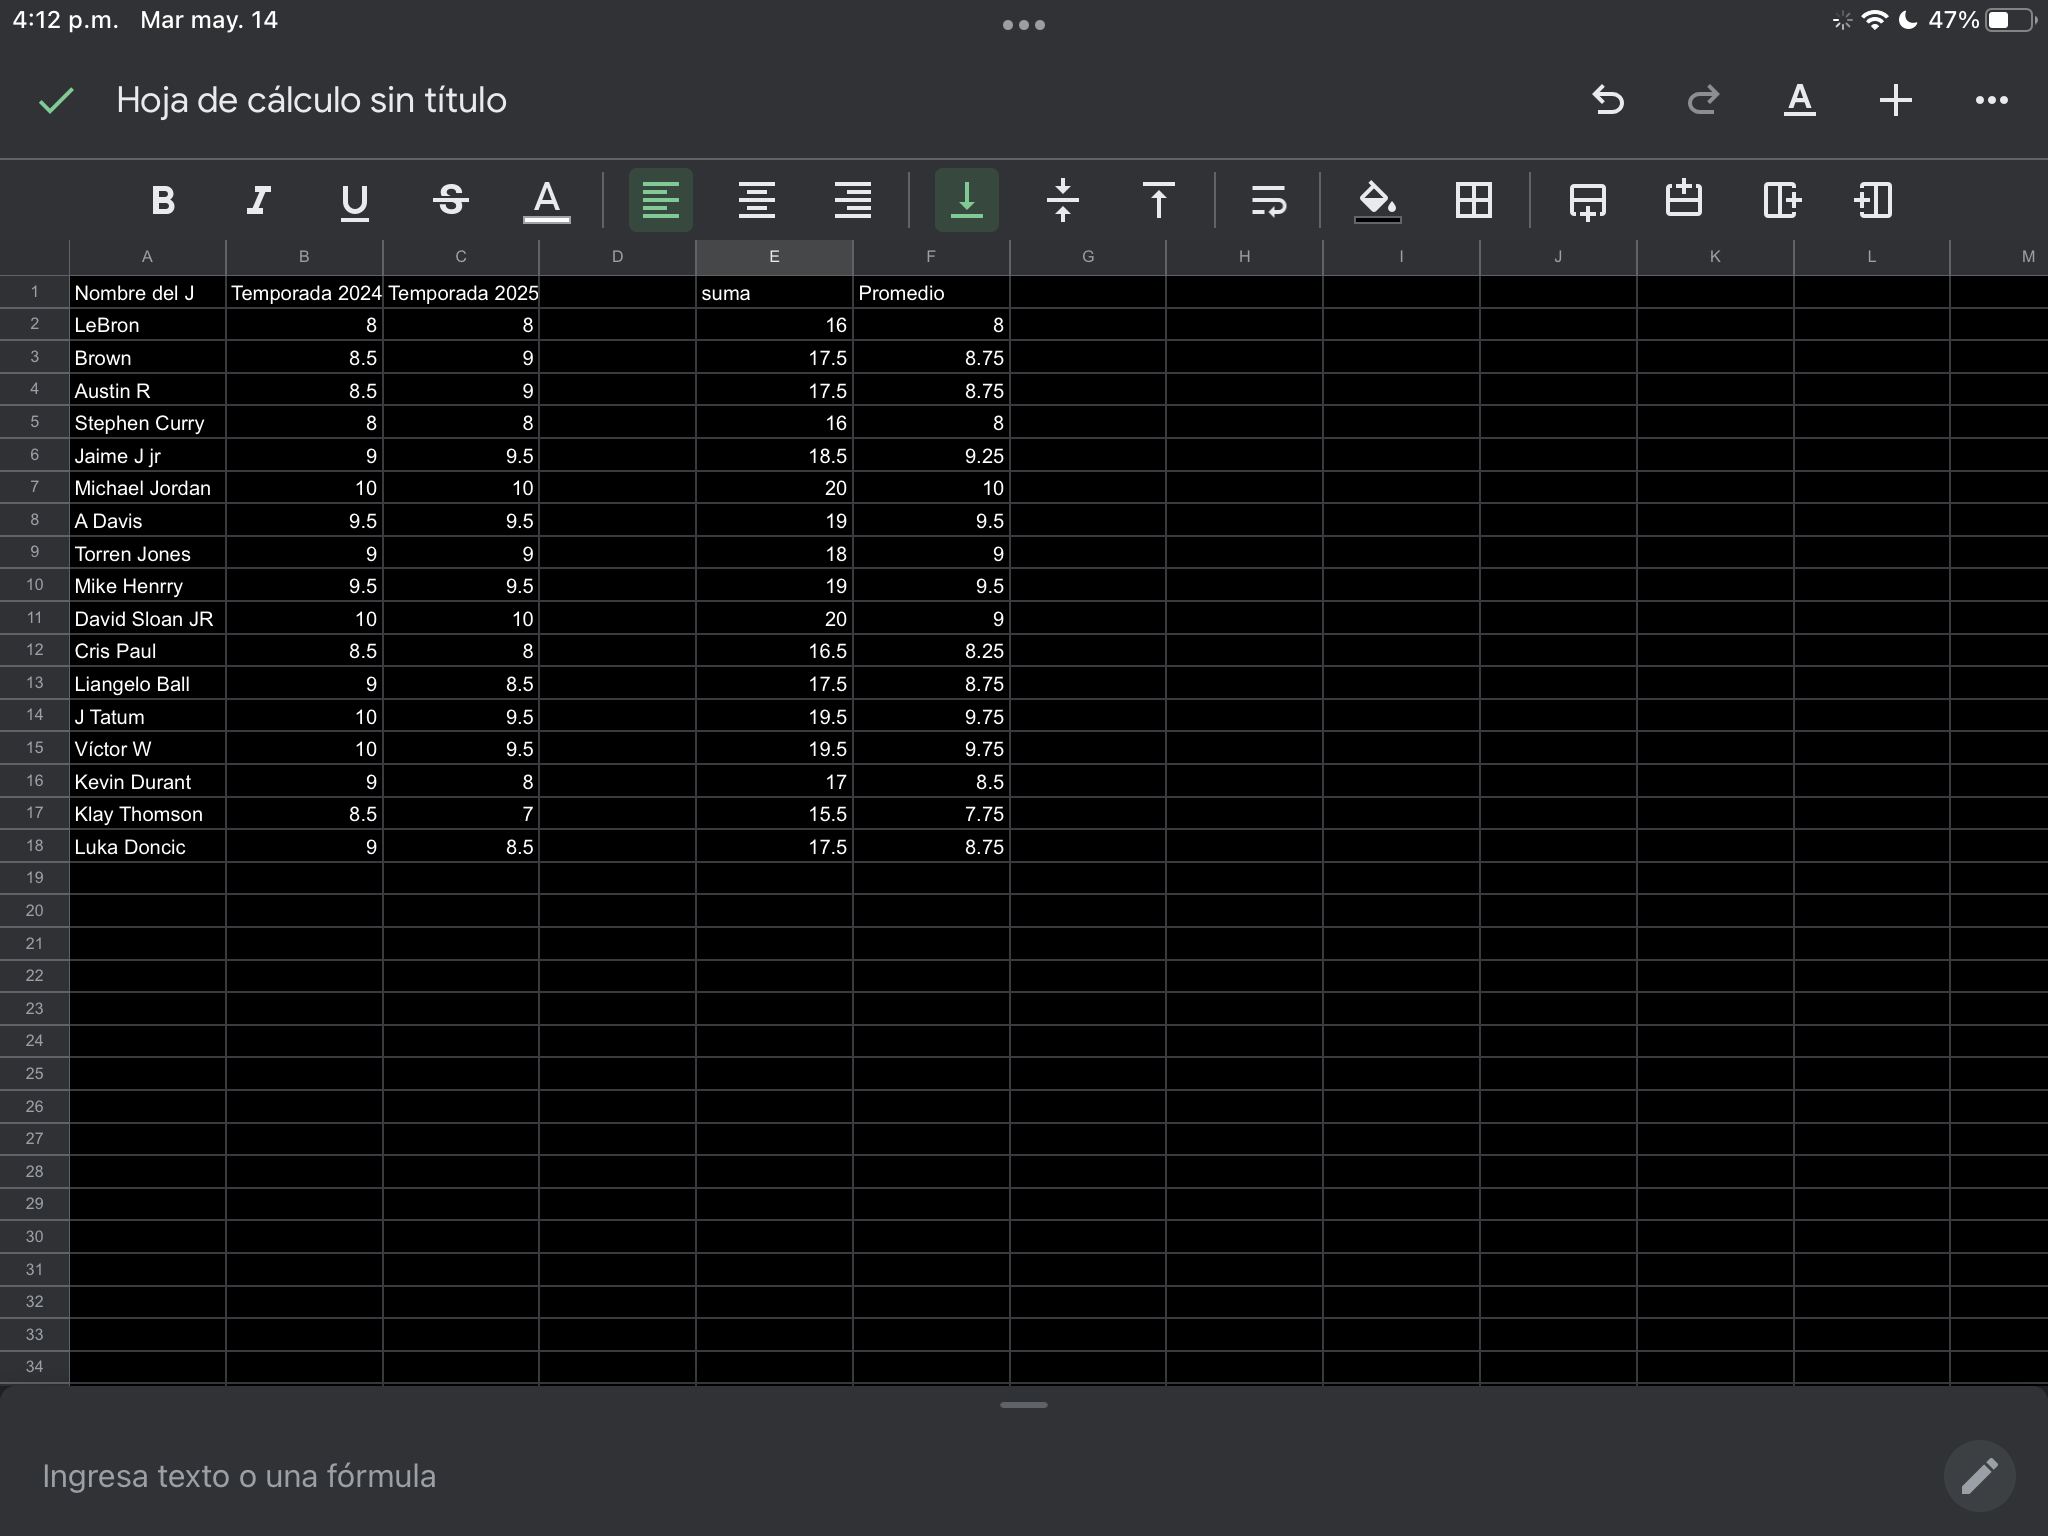Insert a row above
Image resolution: width=2048 pixels, height=1536 pixels.
[1684, 200]
